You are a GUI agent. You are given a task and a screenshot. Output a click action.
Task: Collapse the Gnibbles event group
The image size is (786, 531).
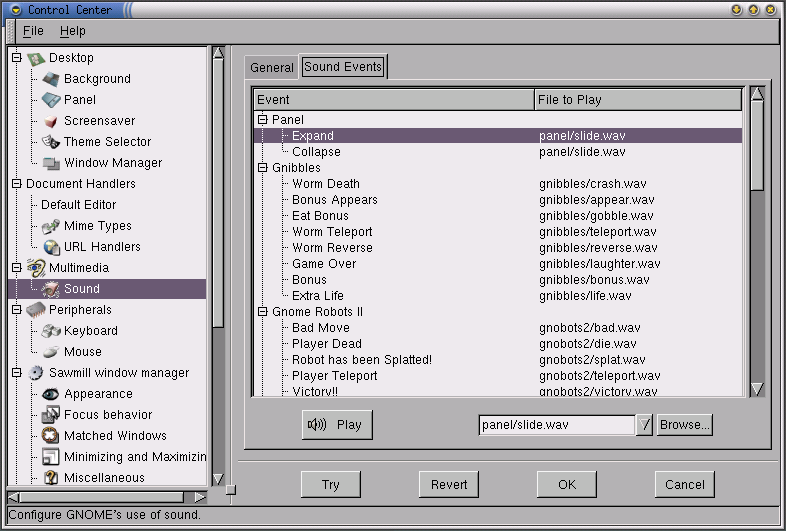point(263,168)
